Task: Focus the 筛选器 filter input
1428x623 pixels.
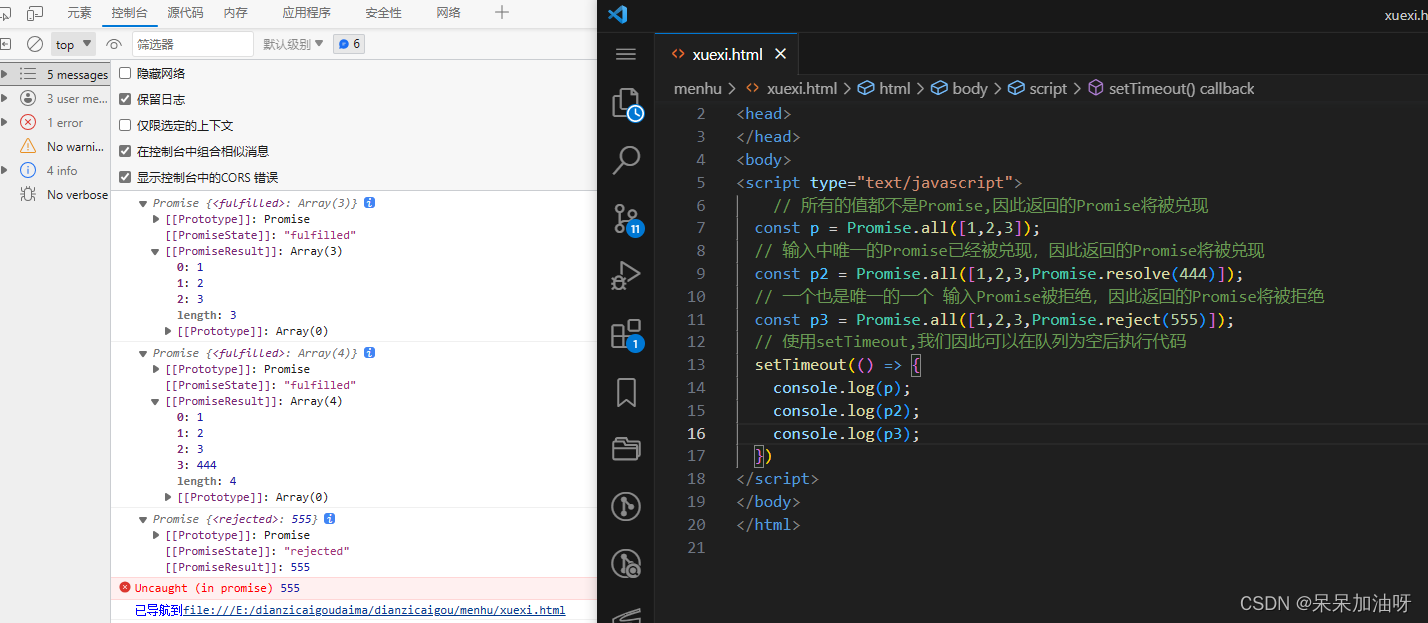Action: pos(193,44)
